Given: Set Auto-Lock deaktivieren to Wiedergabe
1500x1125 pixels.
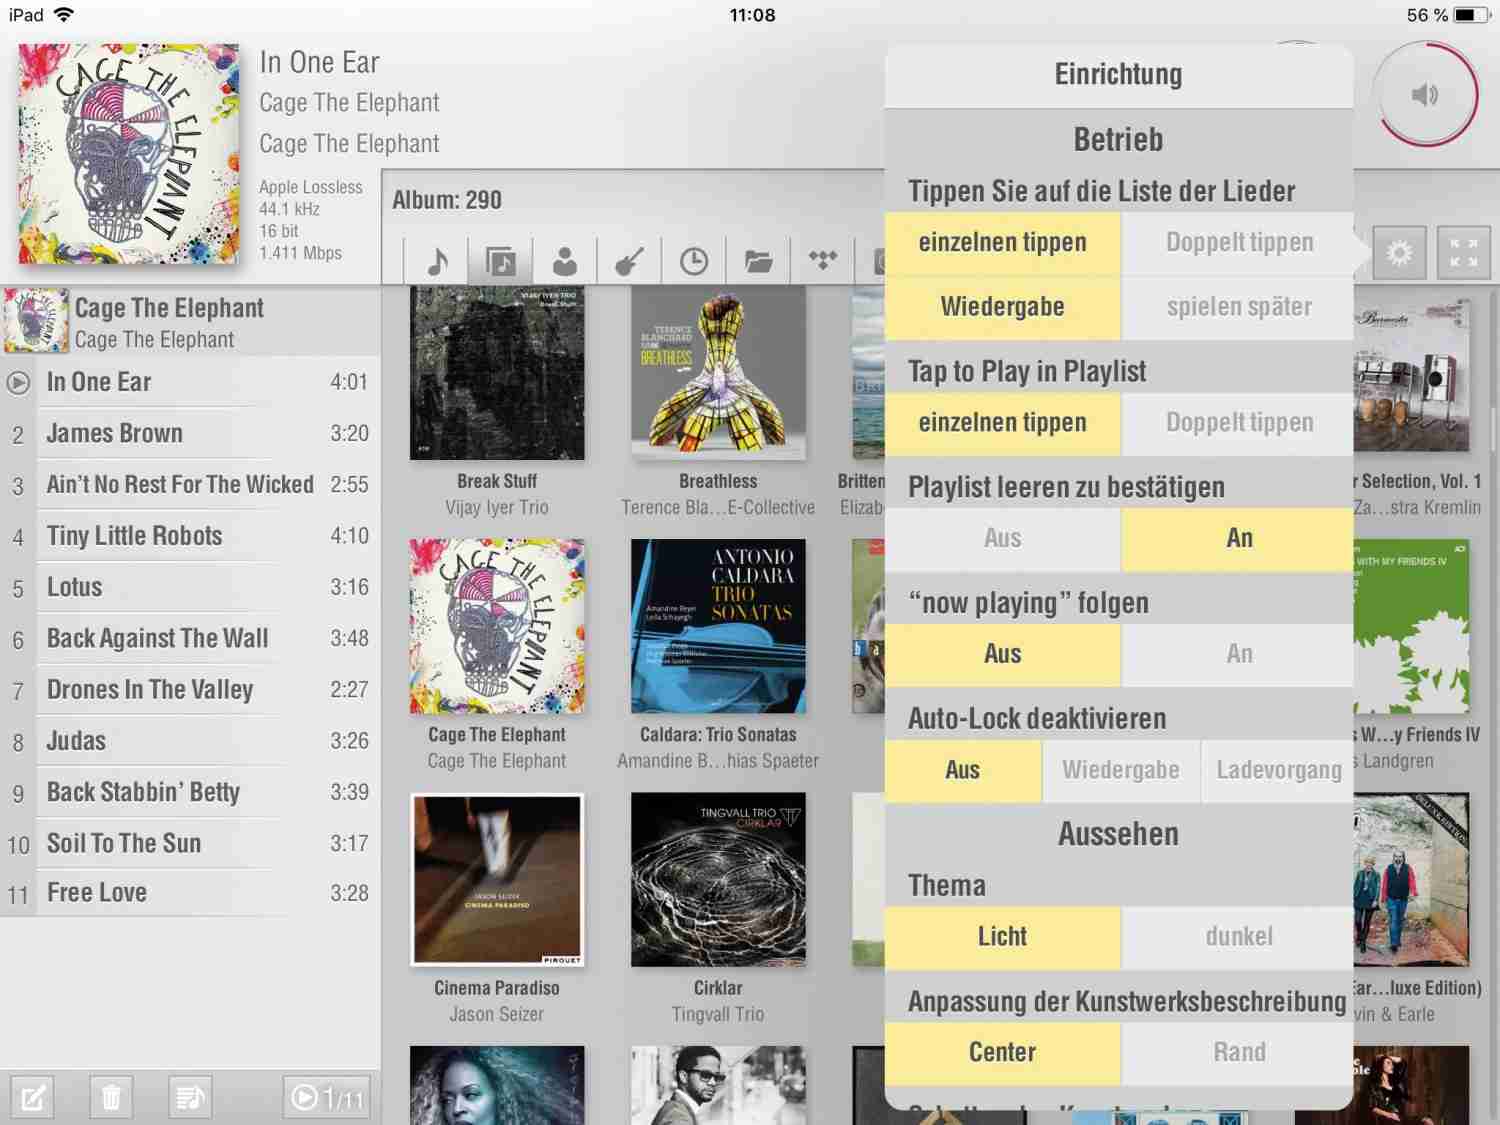Looking at the screenshot, I should [x=1120, y=770].
